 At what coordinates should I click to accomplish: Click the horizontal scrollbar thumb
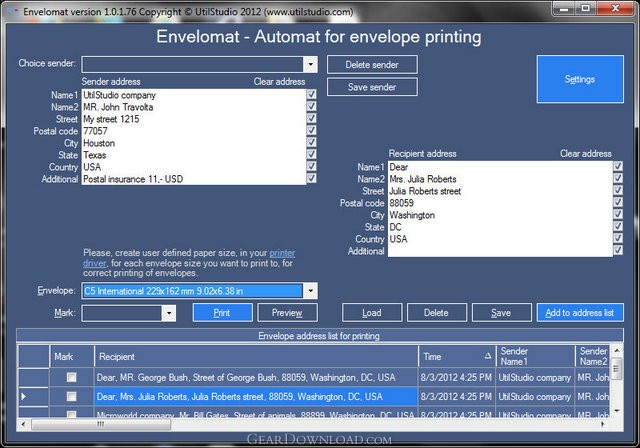101,424
